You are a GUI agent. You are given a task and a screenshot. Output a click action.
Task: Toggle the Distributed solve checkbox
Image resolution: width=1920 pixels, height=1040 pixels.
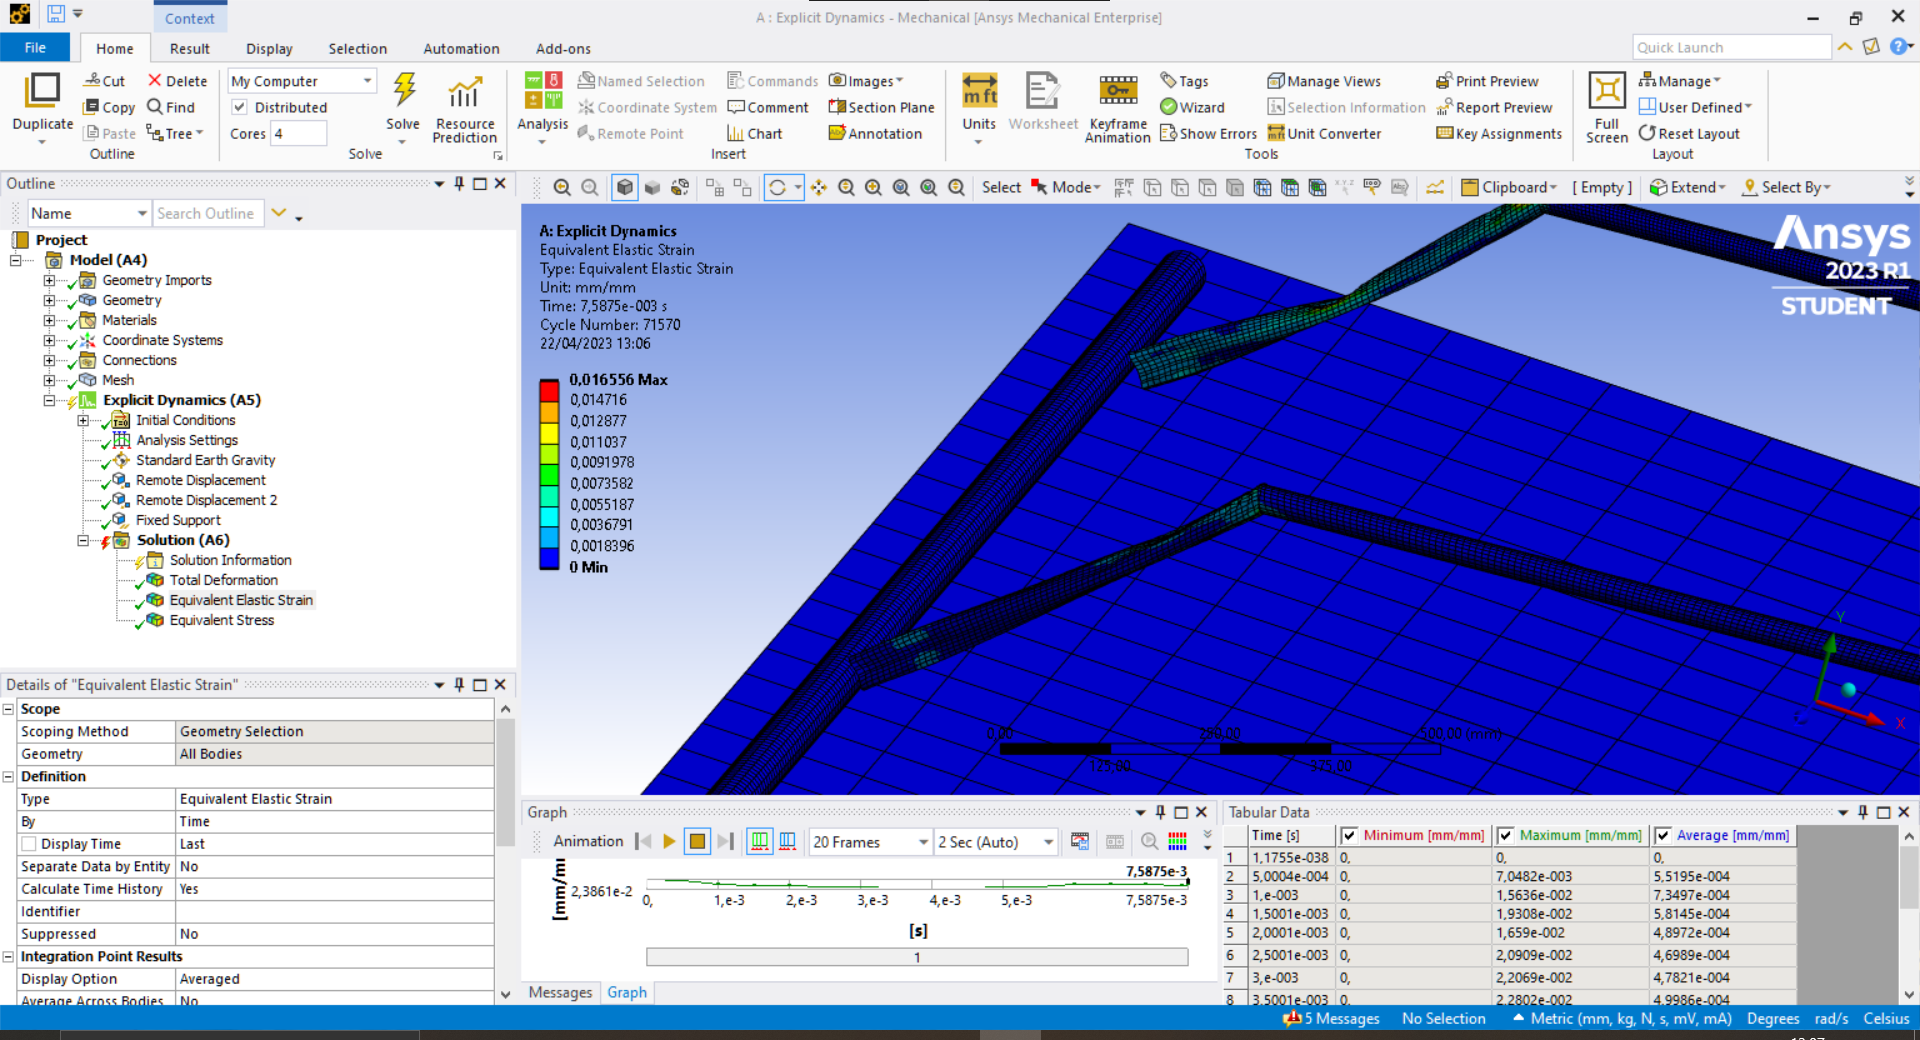click(x=240, y=107)
